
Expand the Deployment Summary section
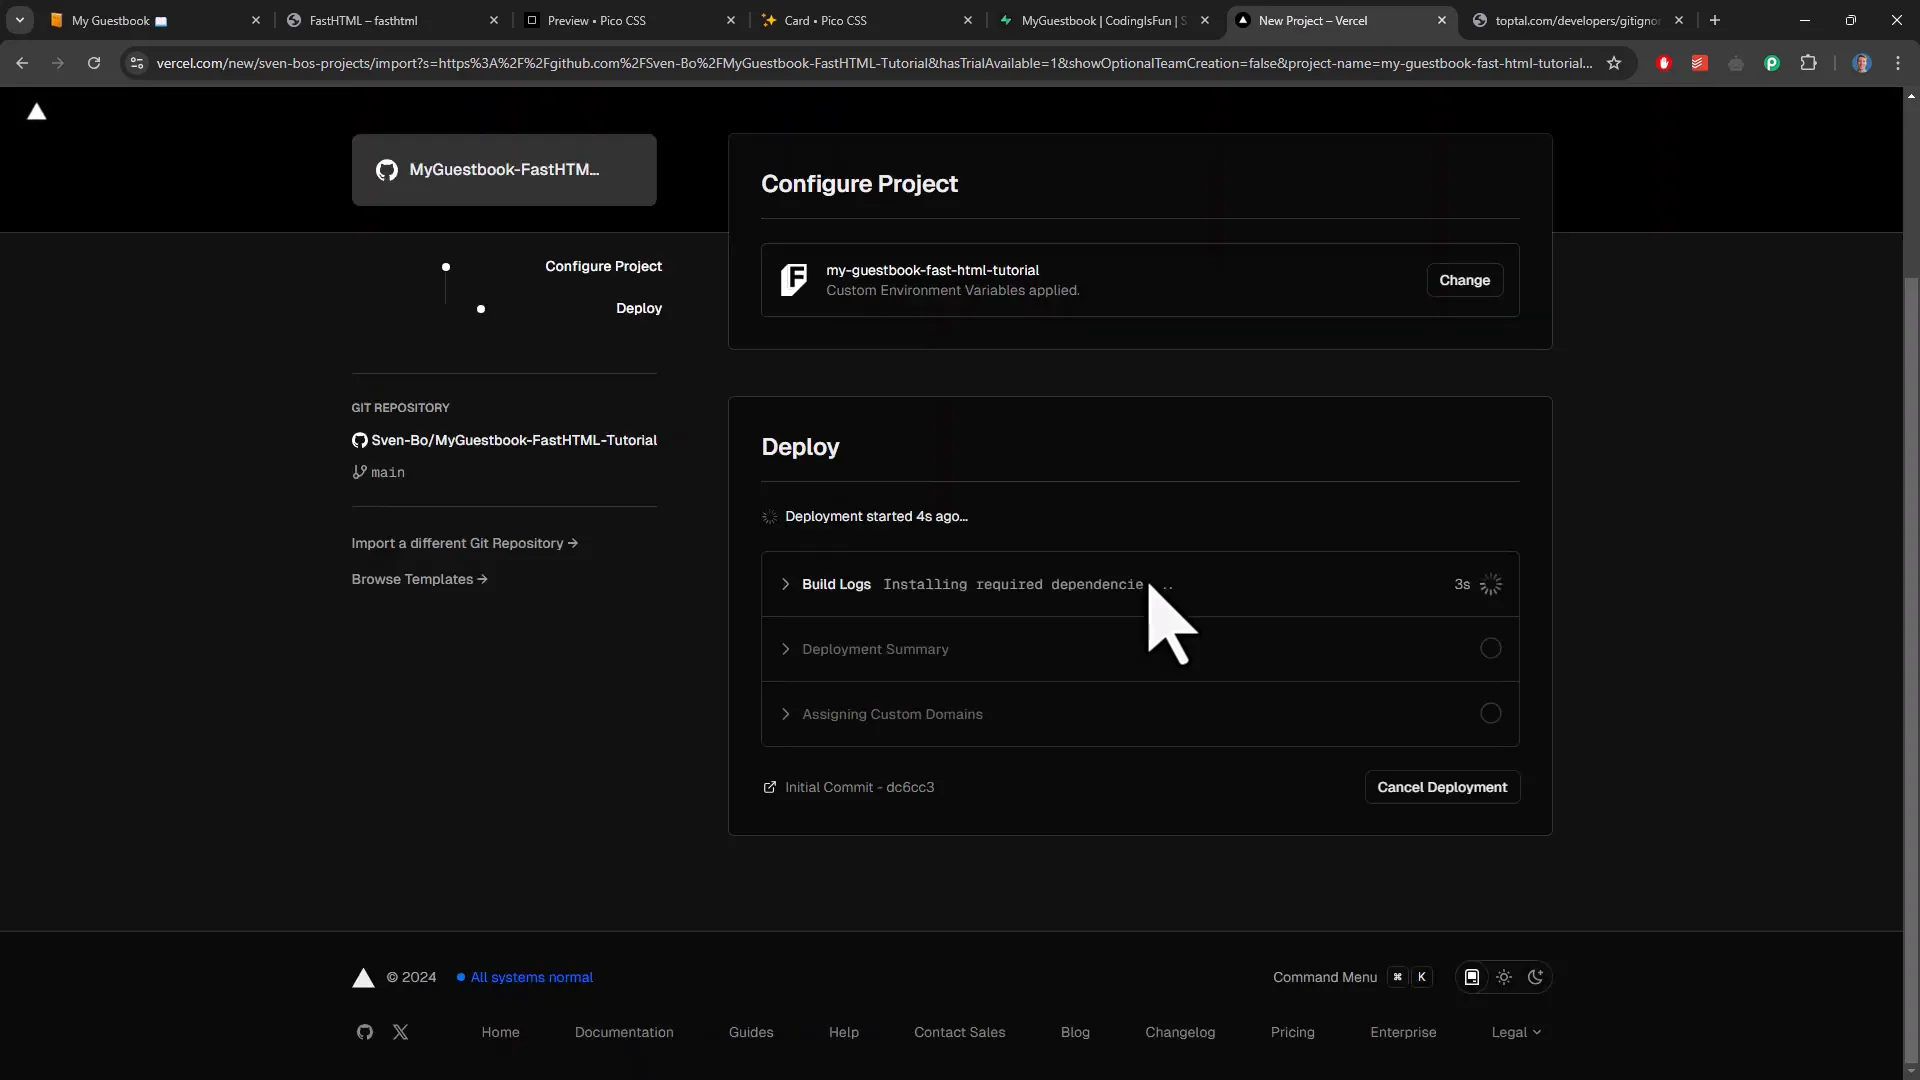coord(786,649)
